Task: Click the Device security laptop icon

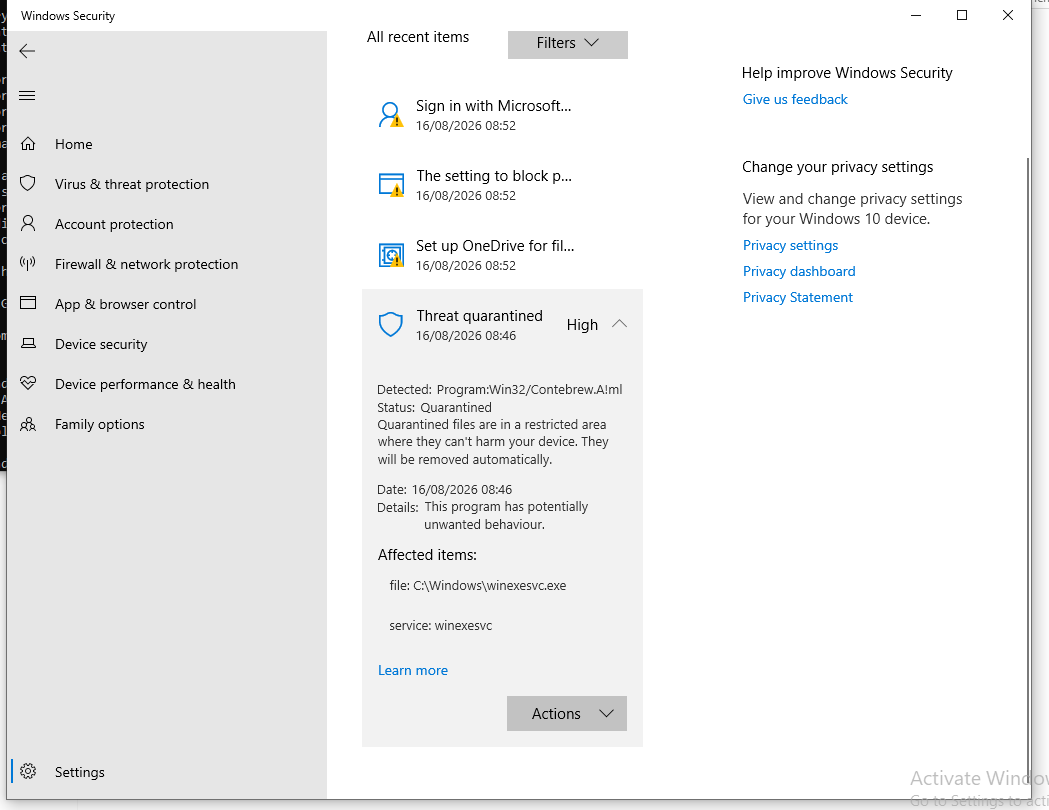Action: (27, 343)
